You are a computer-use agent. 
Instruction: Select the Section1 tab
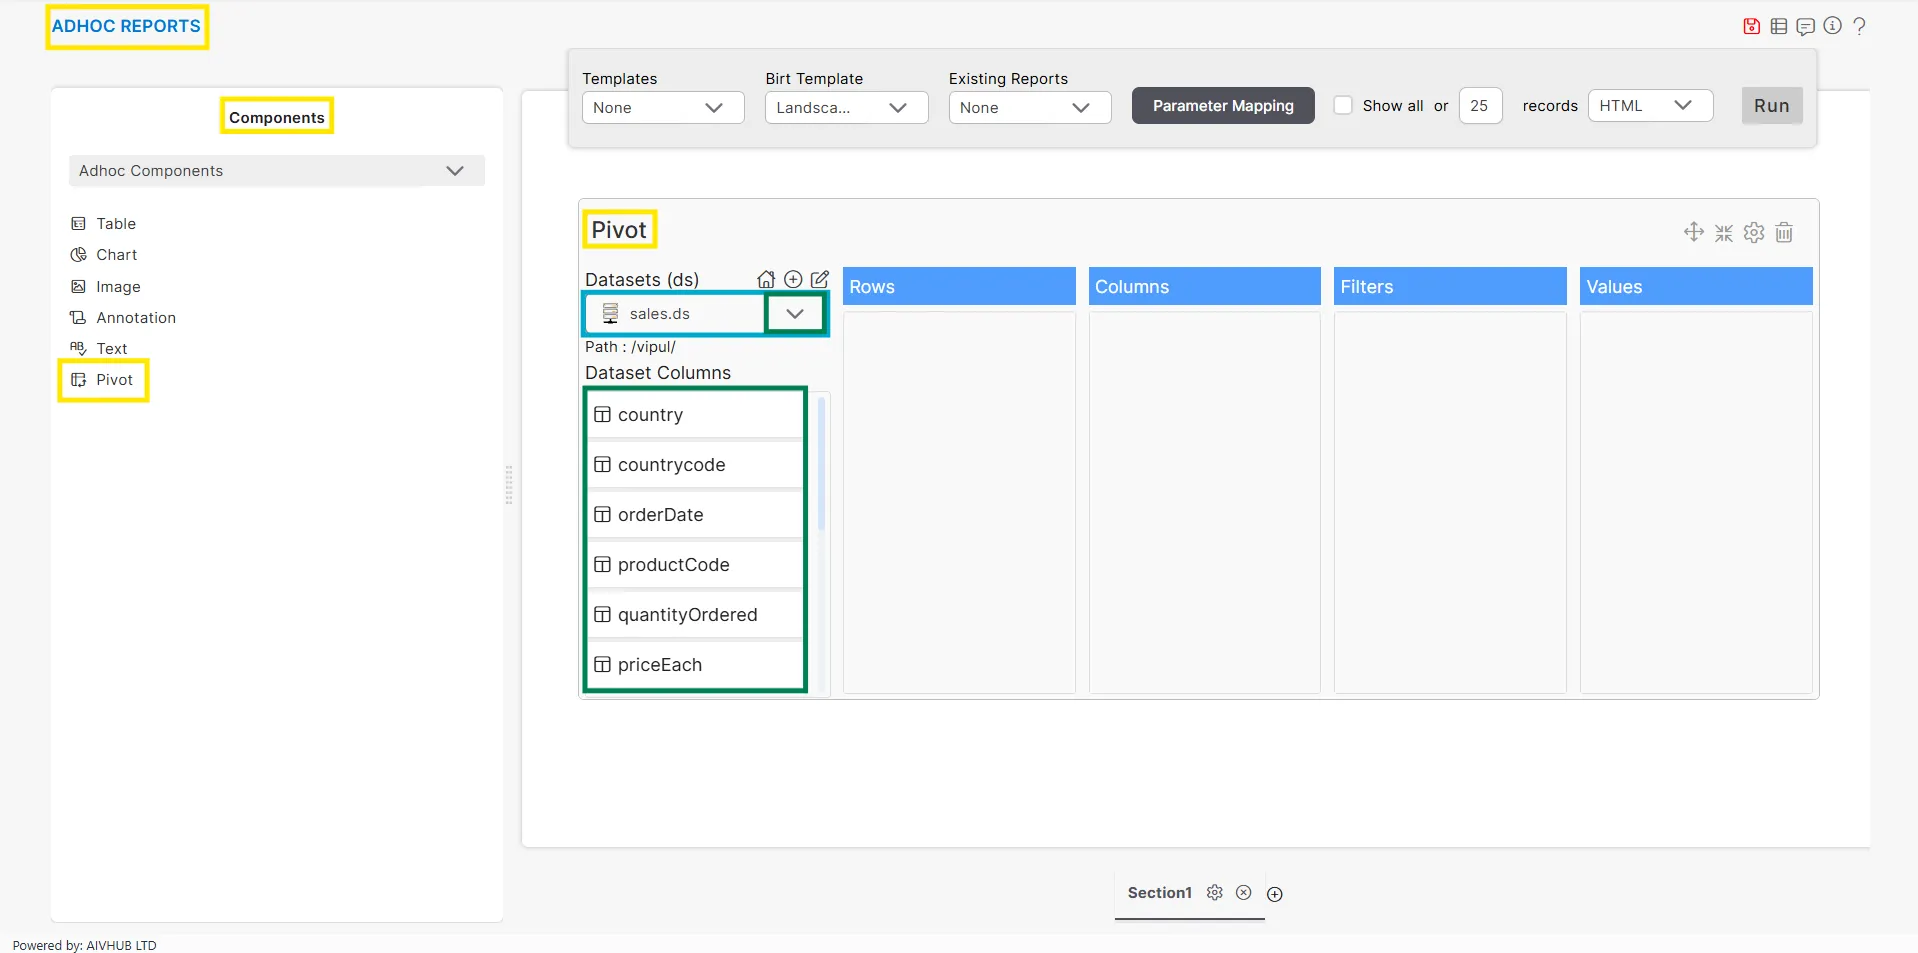pos(1159,893)
